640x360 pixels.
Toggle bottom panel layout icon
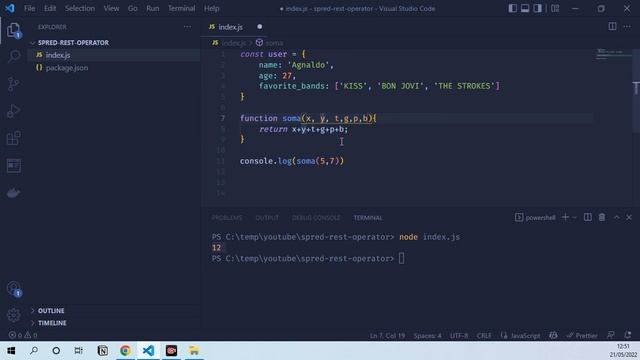pyautogui.click(x=525, y=8)
